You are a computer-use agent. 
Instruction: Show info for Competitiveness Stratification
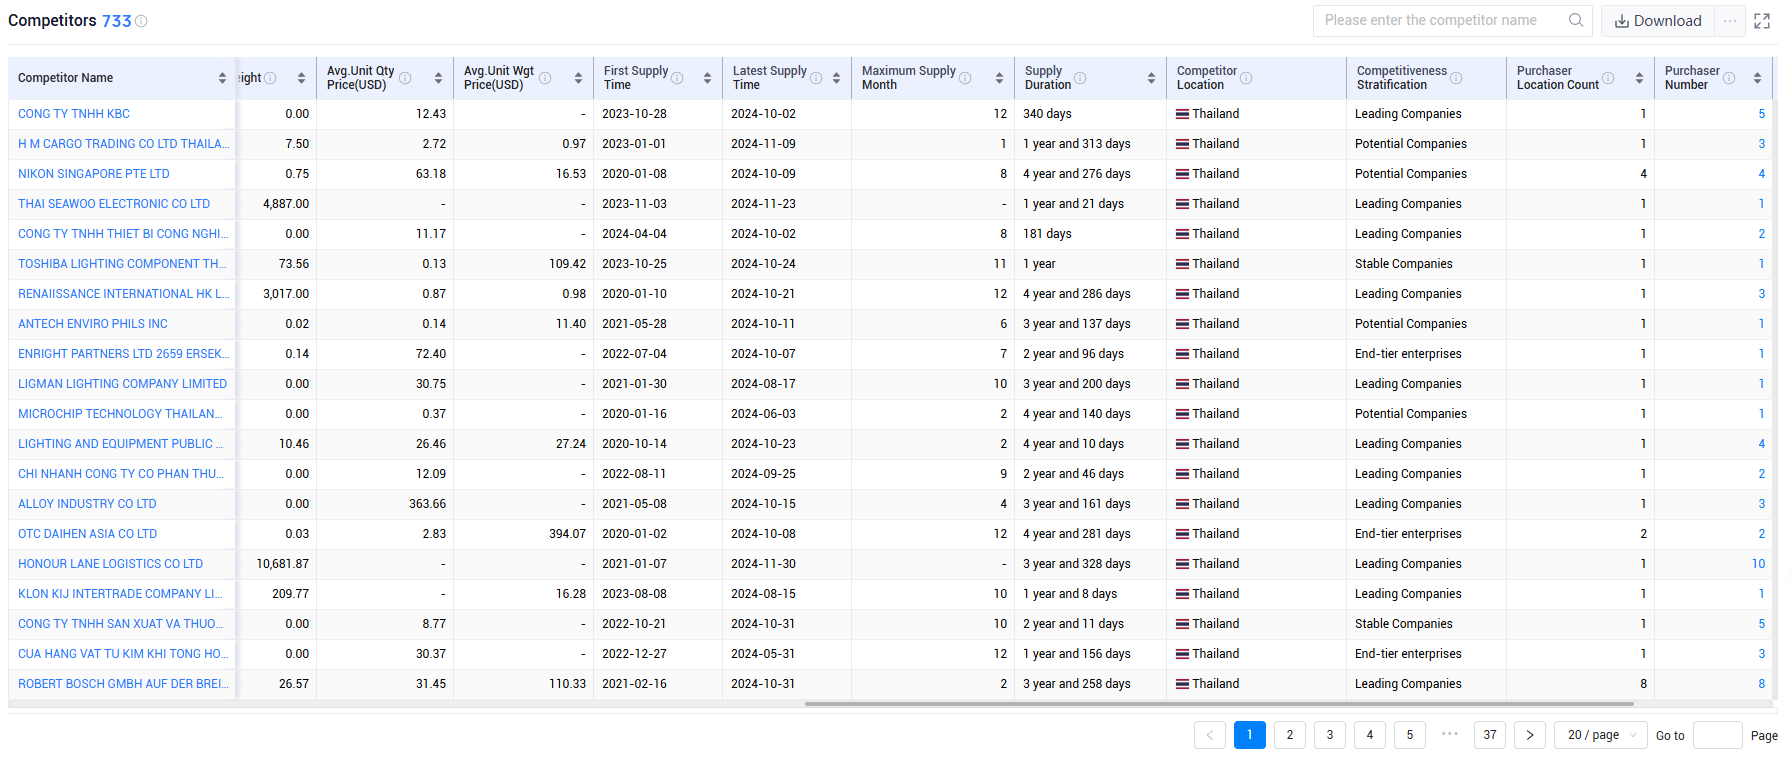tap(1456, 78)
